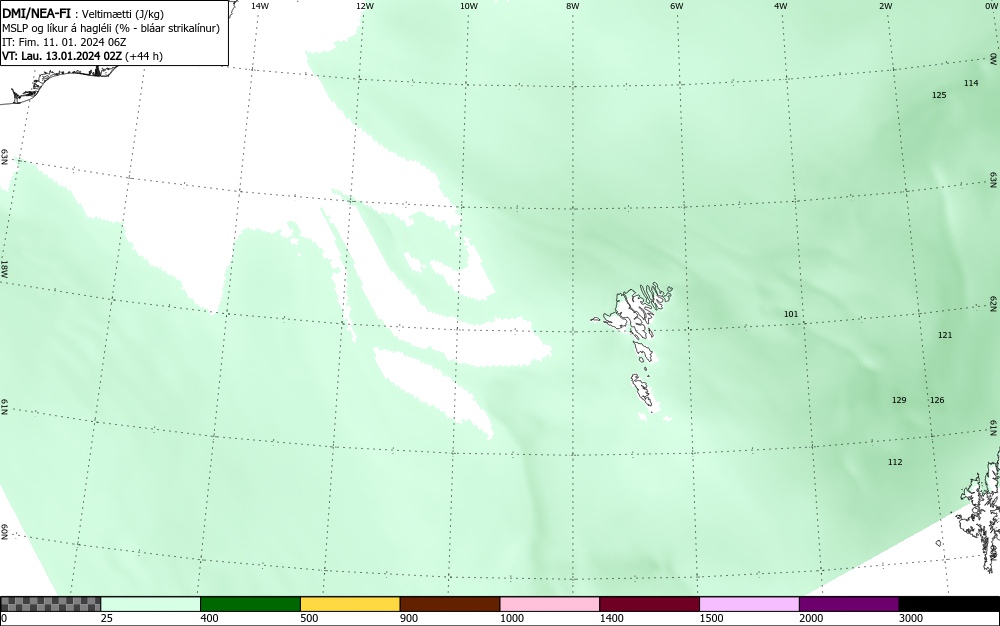Screen dimensions: 1000x626
Task: Click the legend tick label '400'
Action: pos(209,618)
